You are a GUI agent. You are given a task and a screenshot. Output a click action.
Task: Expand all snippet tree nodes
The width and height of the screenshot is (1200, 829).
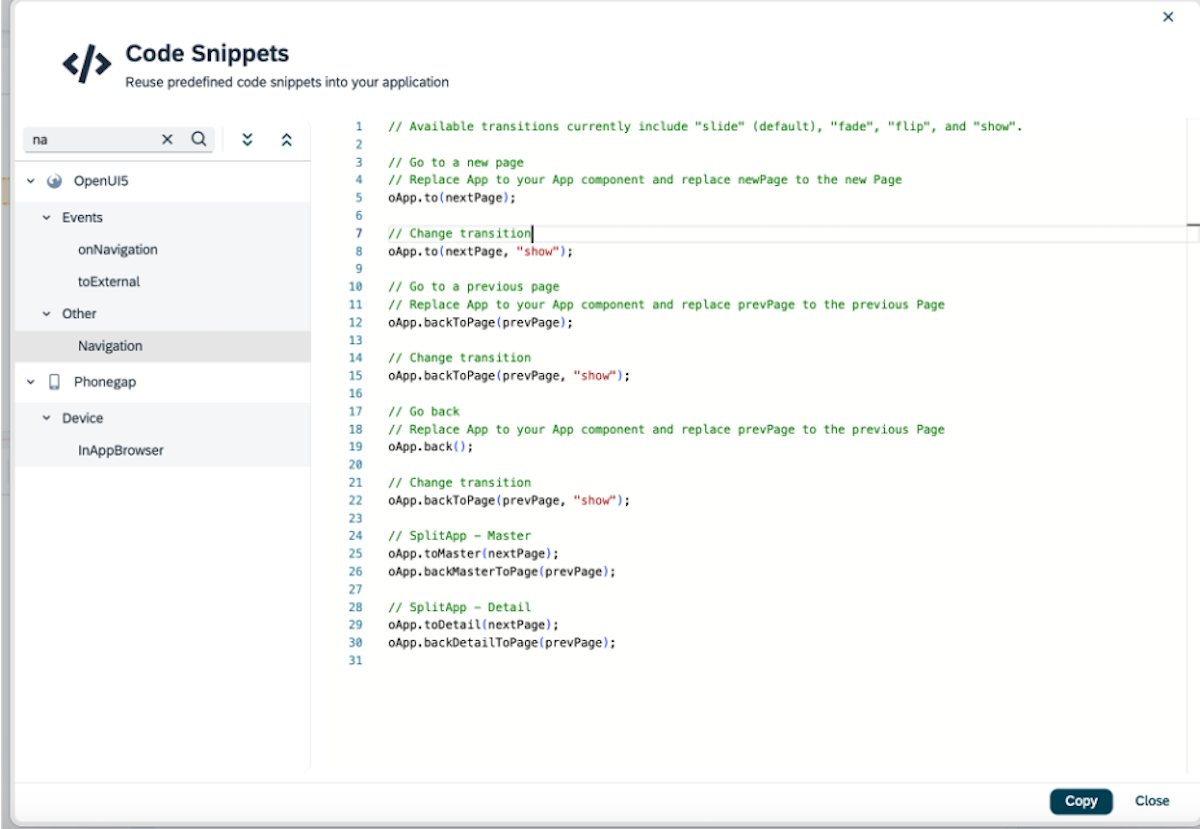(247, 140)
